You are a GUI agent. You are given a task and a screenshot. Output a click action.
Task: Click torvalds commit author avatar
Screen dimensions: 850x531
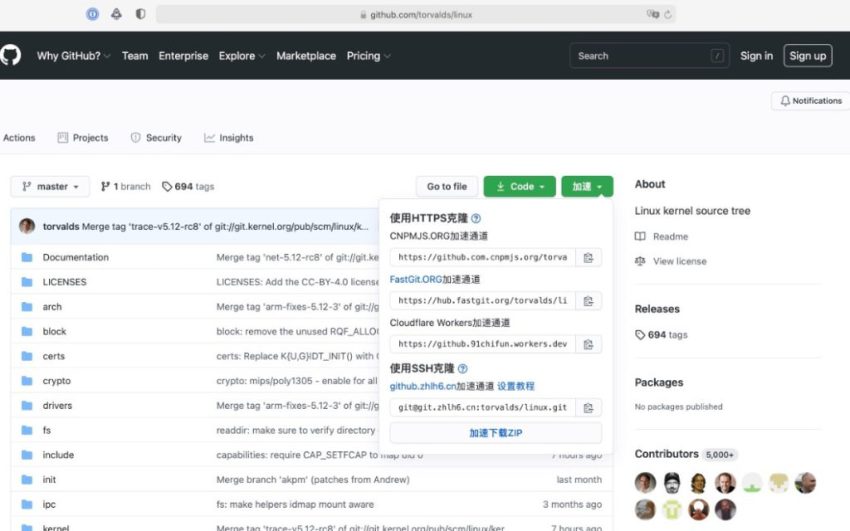click(27, 226)
